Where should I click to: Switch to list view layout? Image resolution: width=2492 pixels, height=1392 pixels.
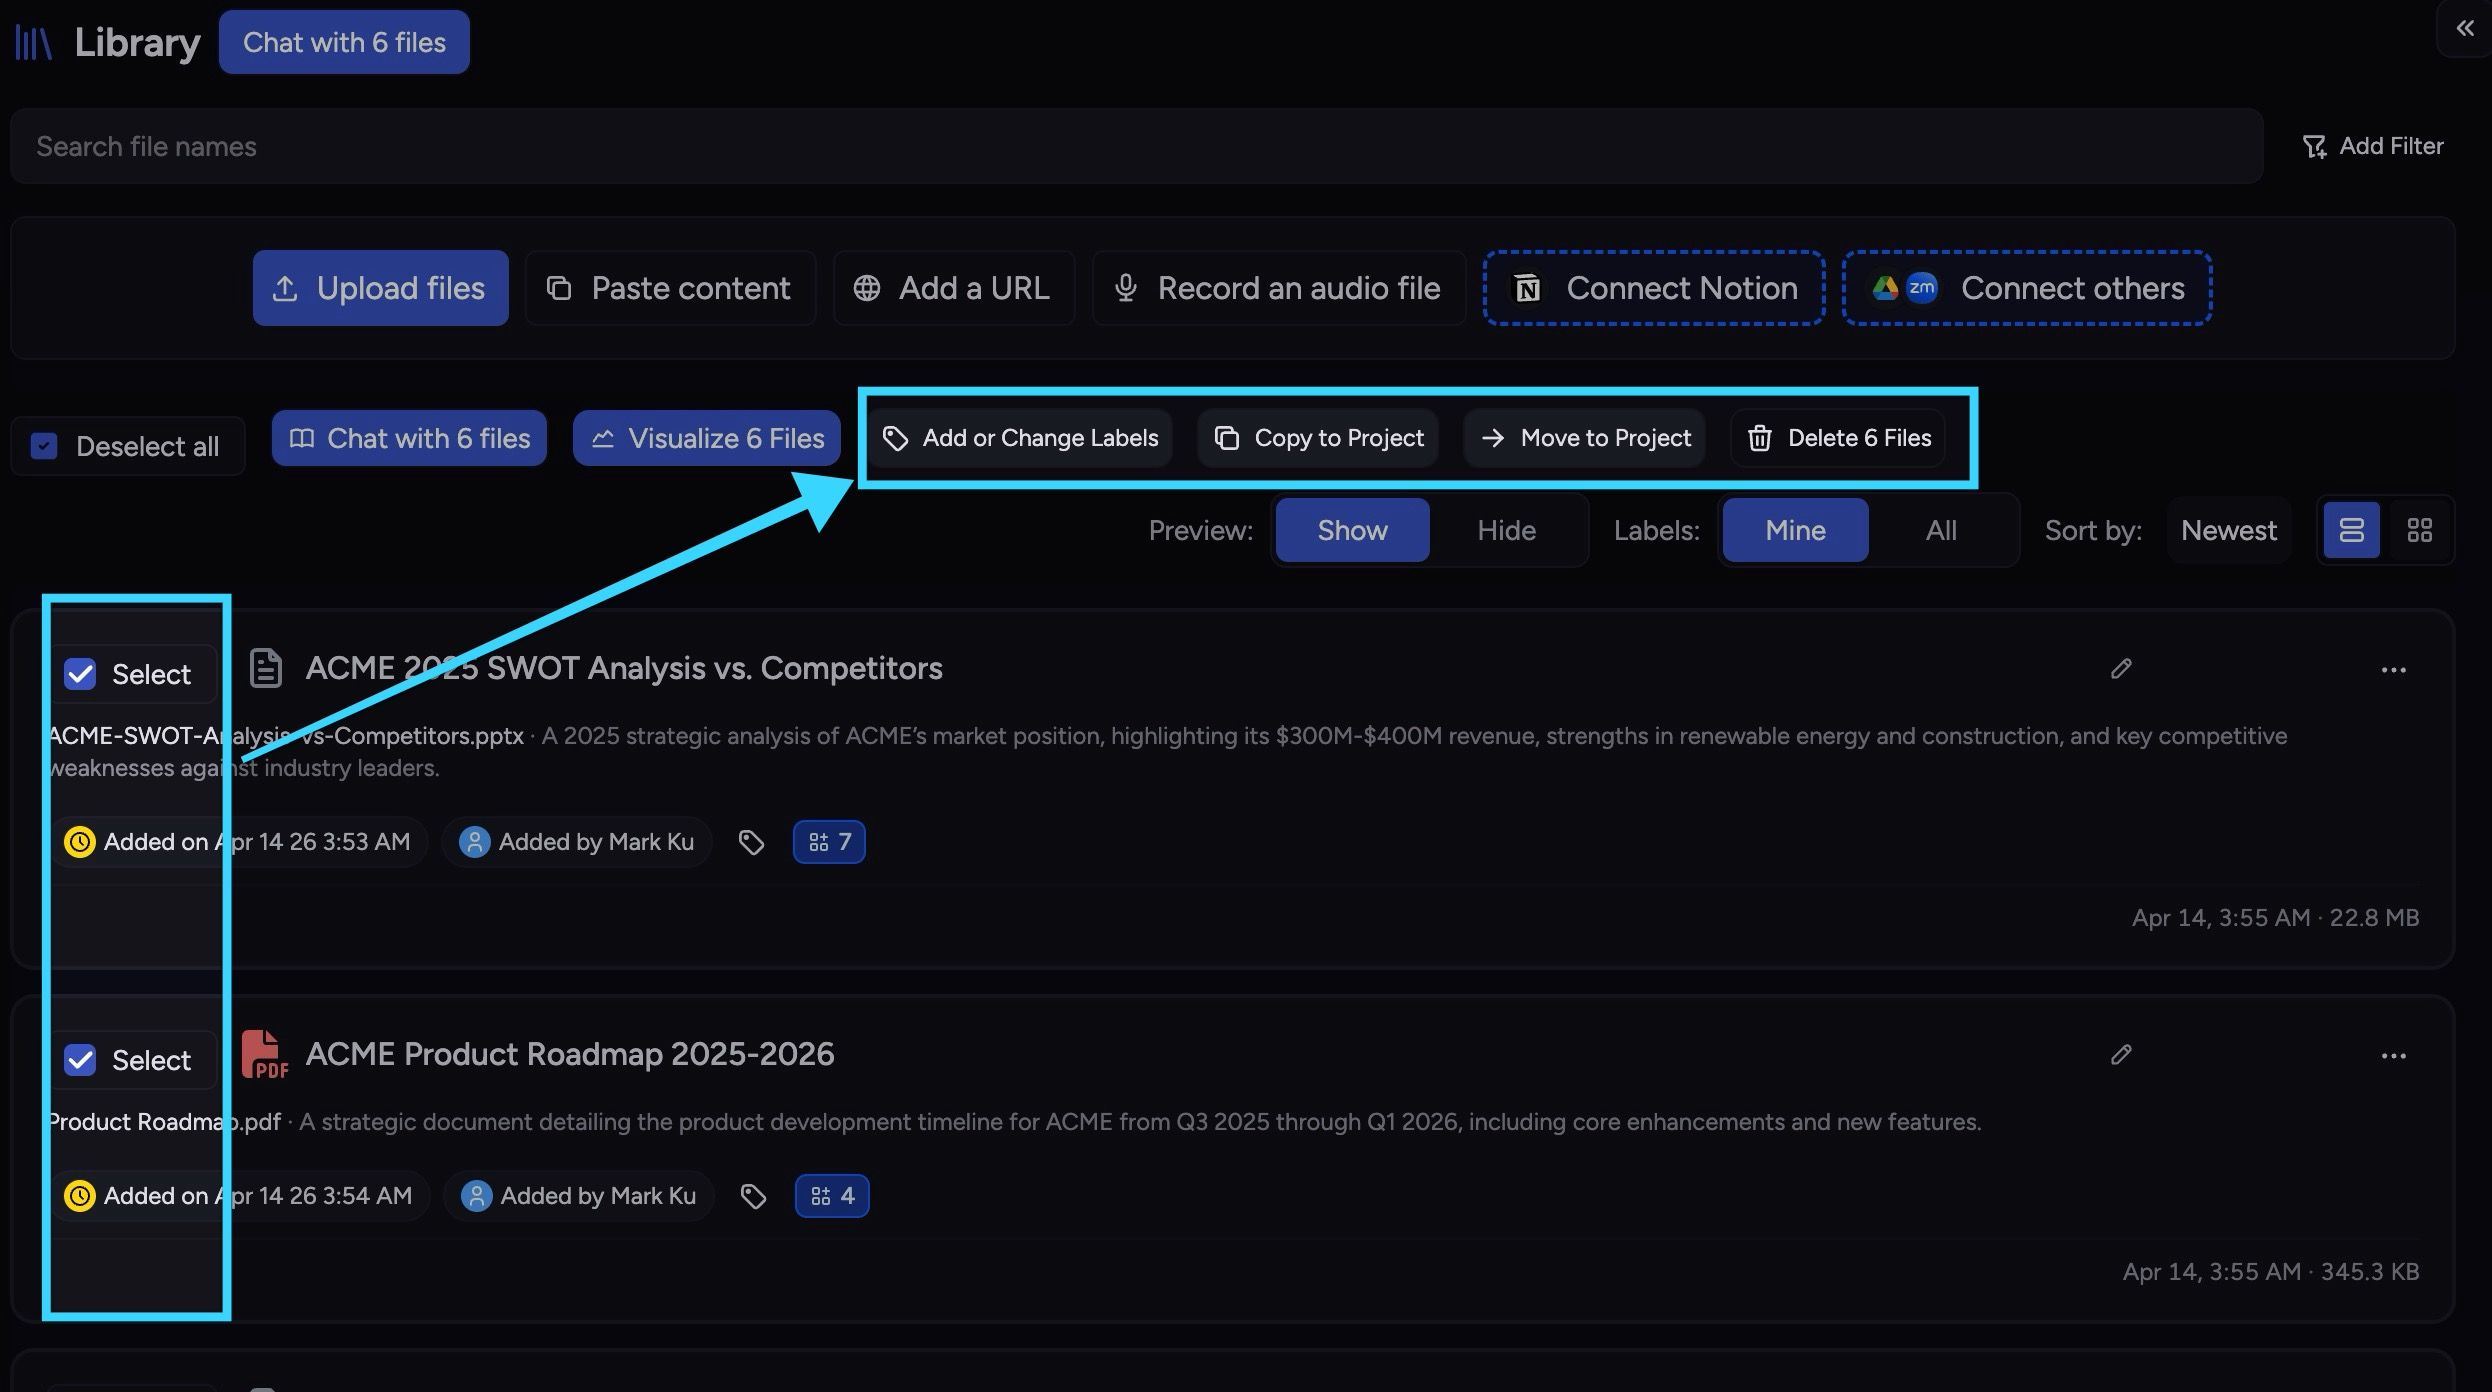pyautogui.click(x=2351, y=530)
